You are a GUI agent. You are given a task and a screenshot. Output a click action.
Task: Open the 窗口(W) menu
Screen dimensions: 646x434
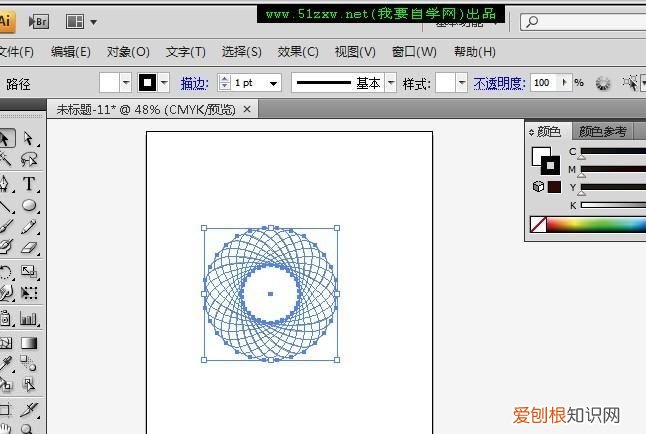tap(414, 52)
